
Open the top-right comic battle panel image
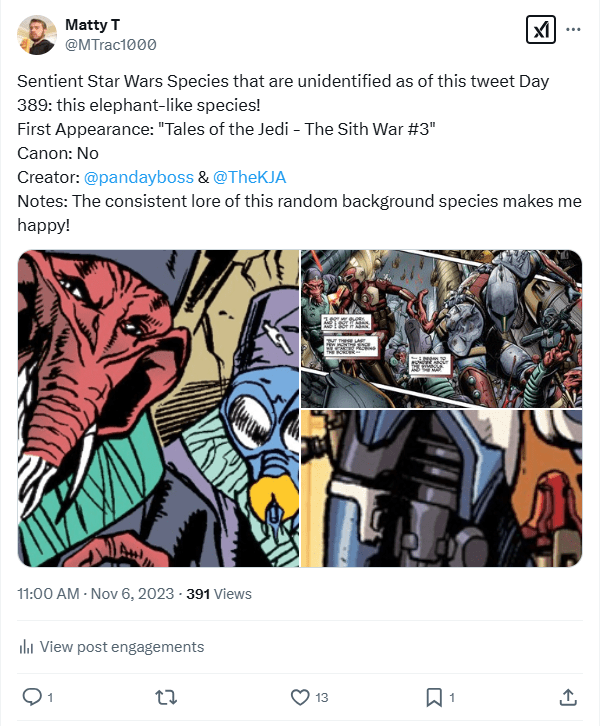coord(441,327)
